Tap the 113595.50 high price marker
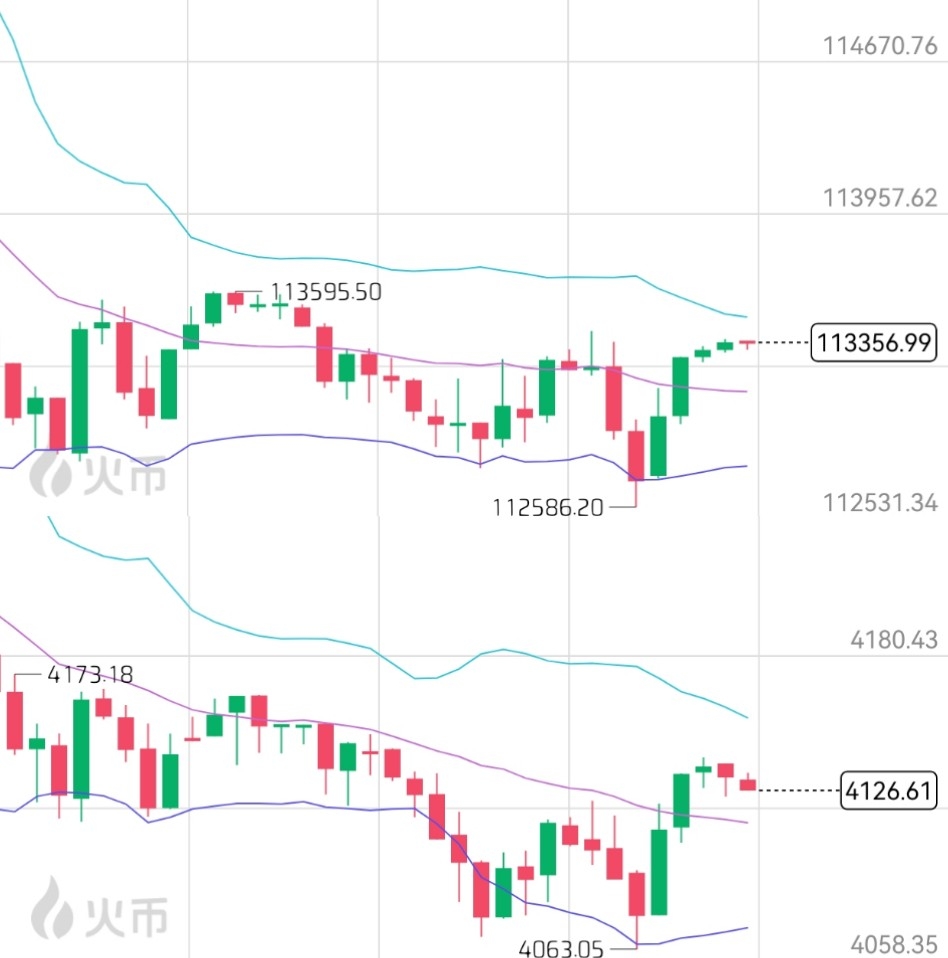The width and height of the screenshot is (948, 958). click(326, 292)
